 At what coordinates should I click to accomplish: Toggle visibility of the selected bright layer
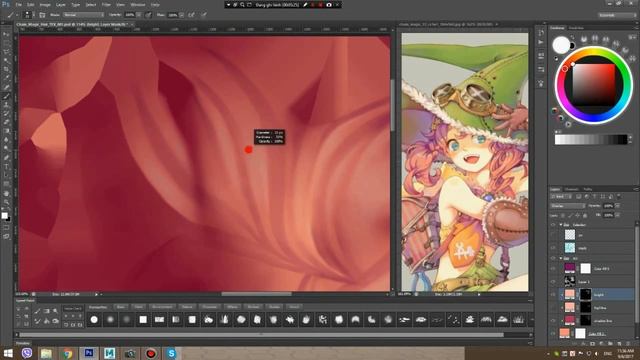click(553, 294)
